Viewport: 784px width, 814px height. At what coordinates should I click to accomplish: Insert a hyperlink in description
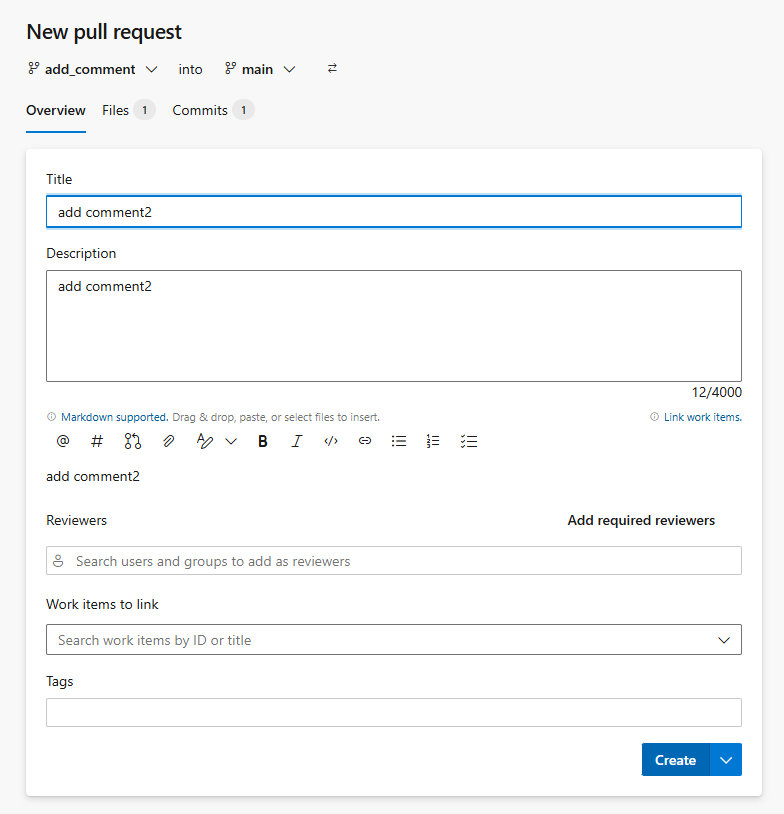(x=365, y=441)
